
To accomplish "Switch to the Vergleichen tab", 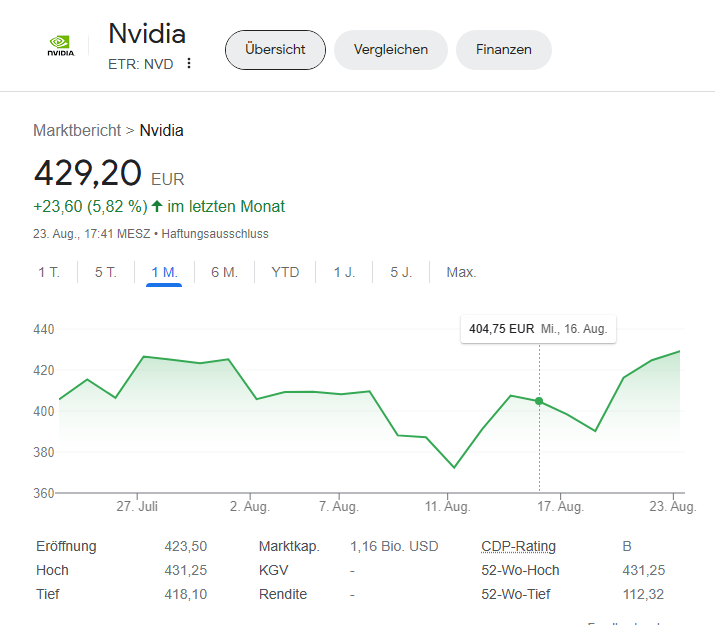I will click(391, 50).
